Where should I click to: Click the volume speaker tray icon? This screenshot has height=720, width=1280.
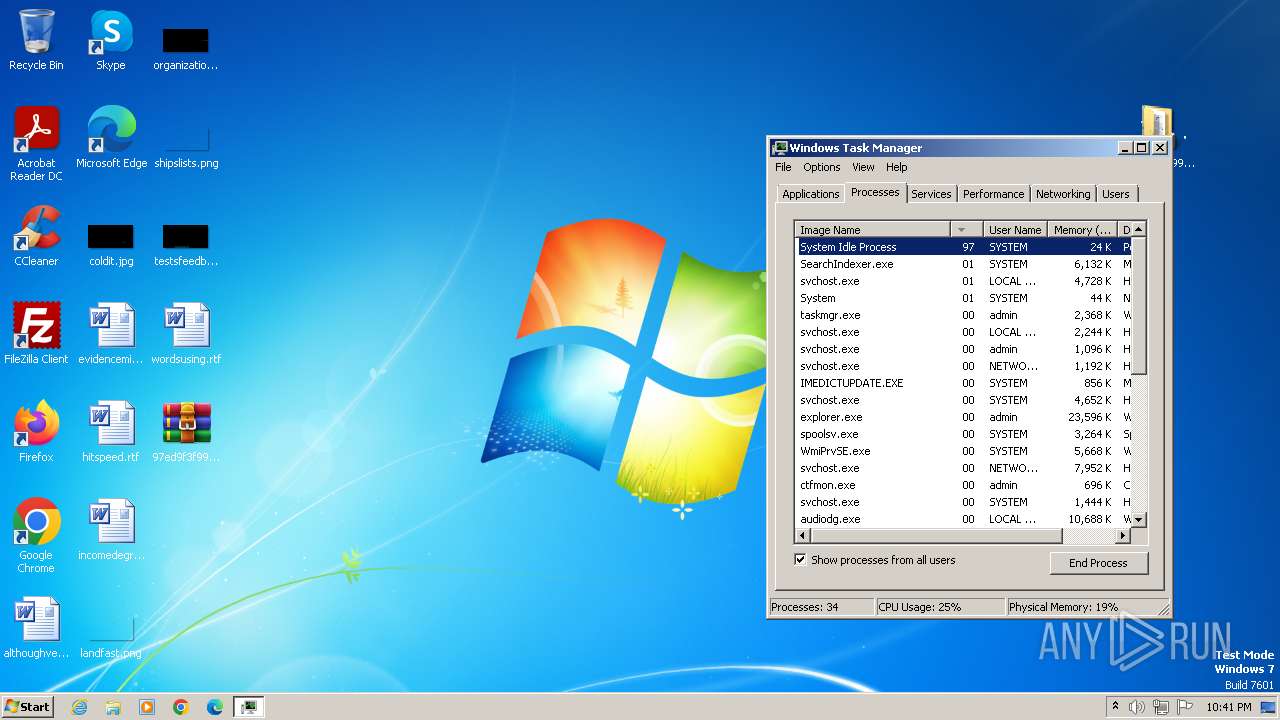(x=1137, y=707)
